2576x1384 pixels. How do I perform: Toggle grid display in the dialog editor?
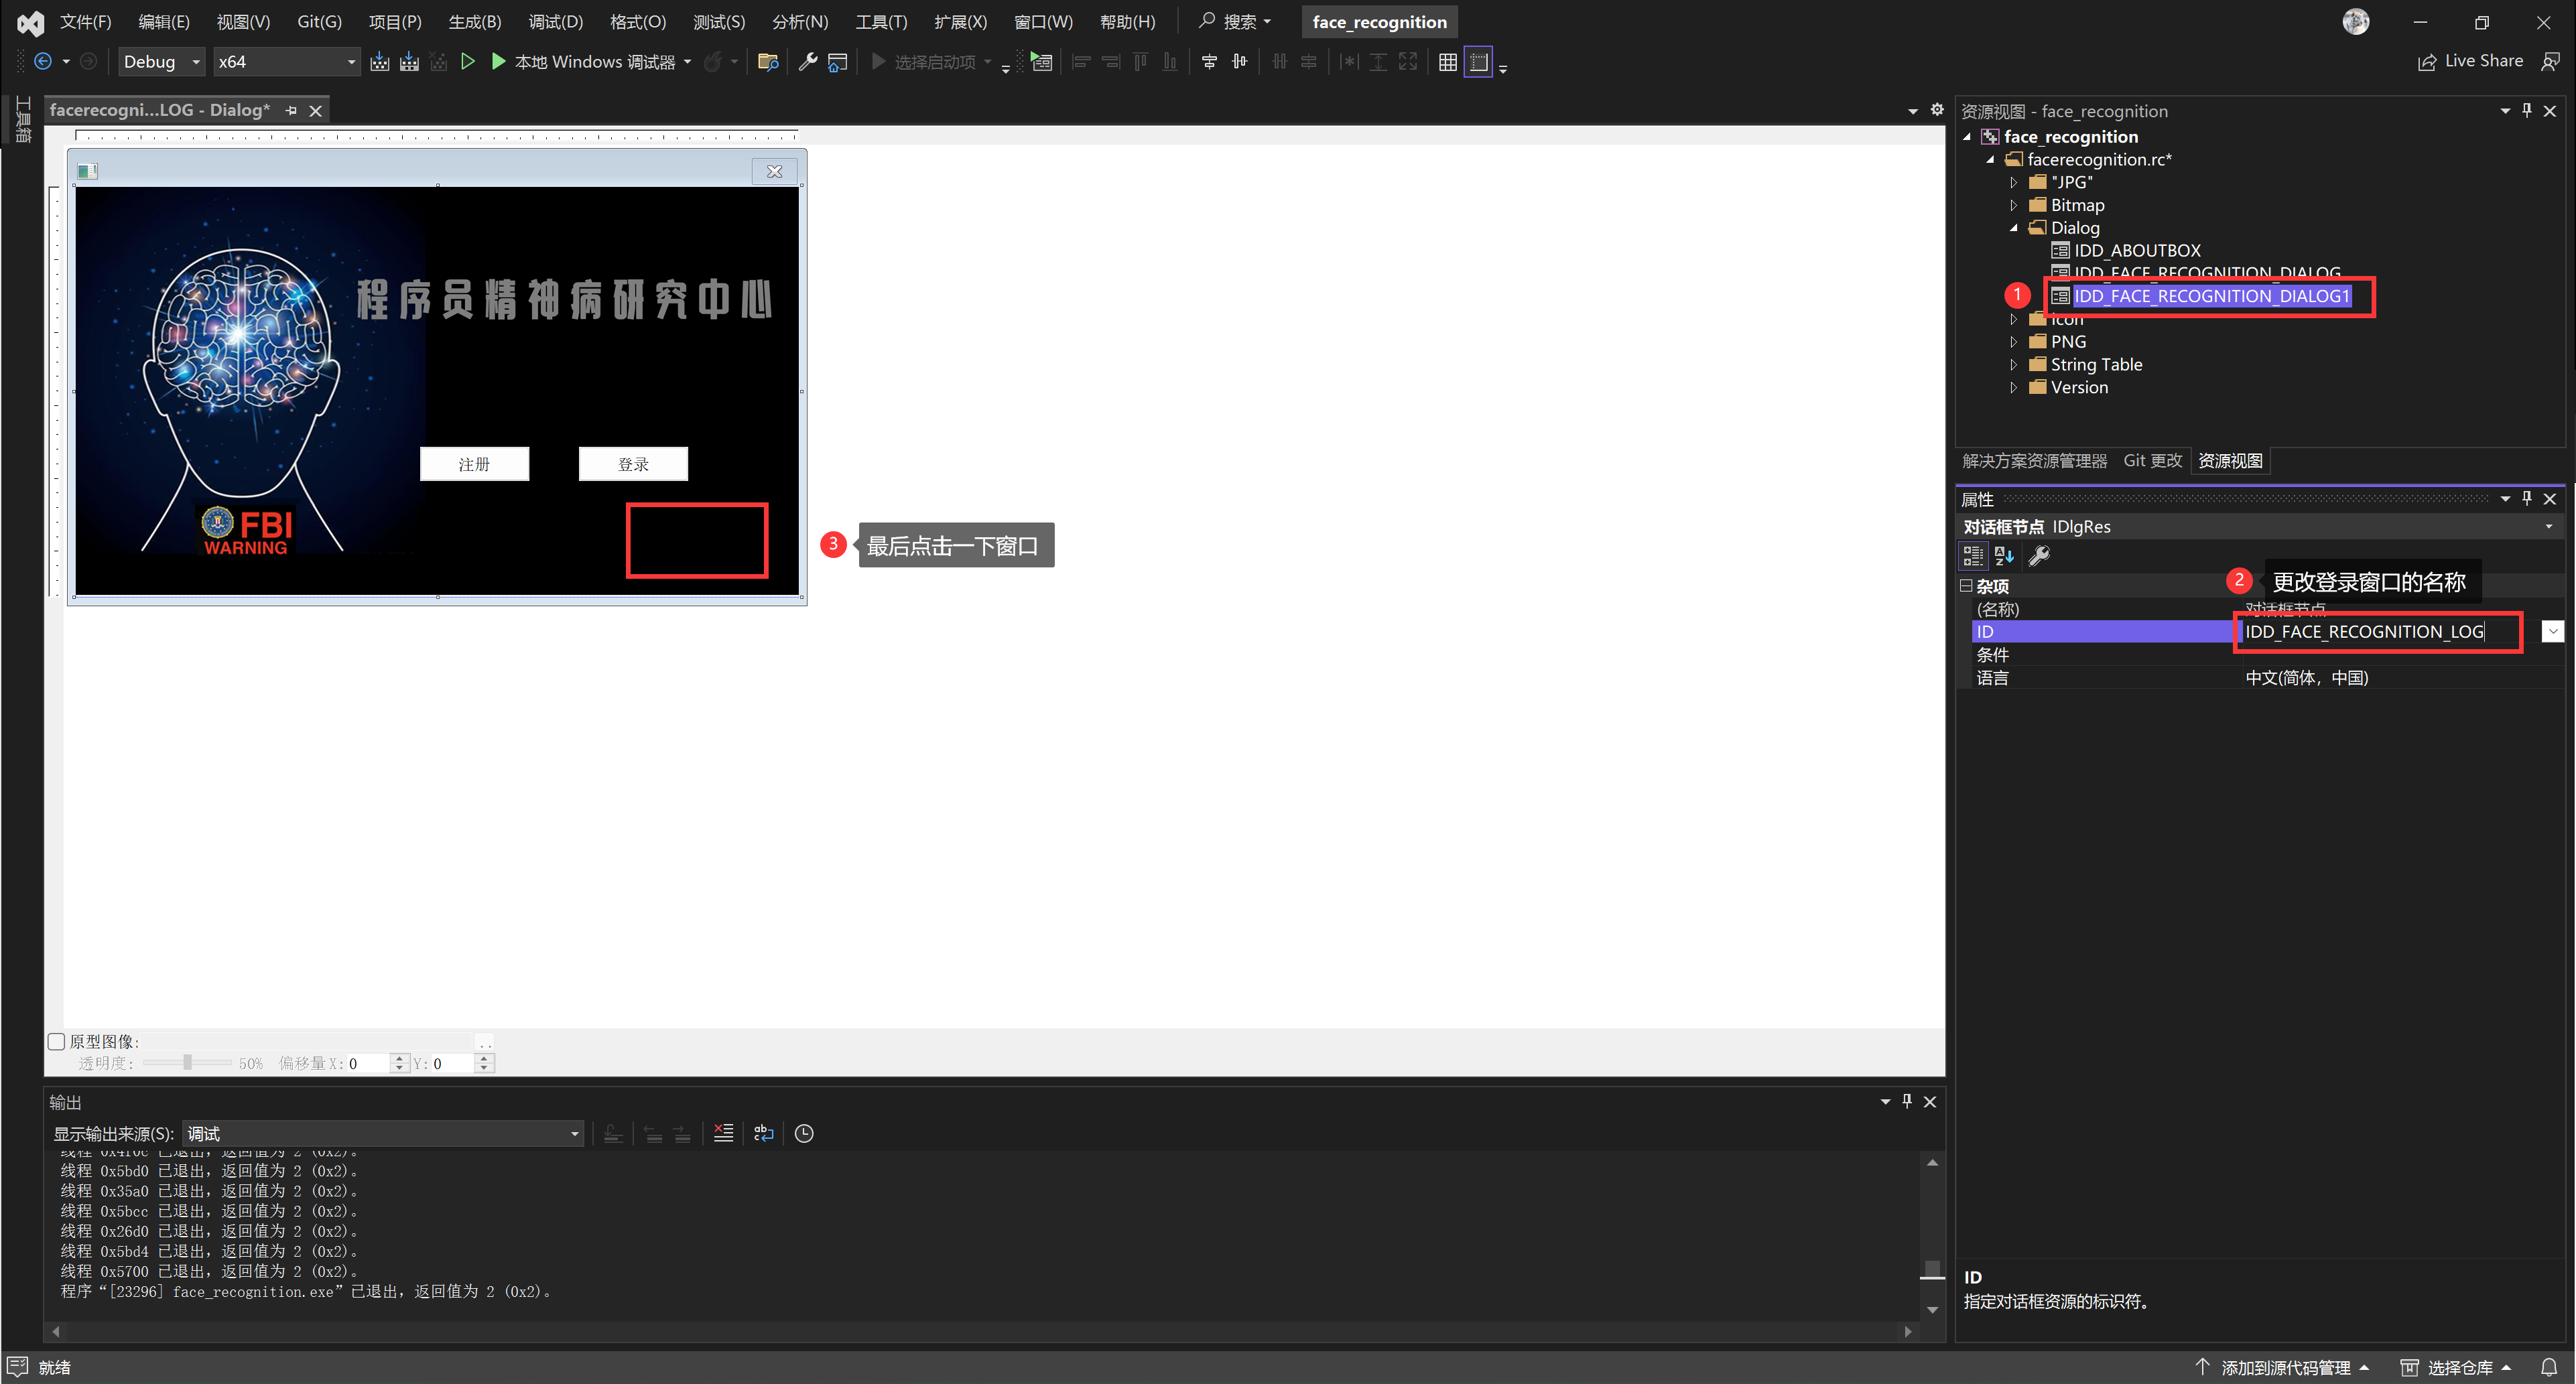pos(1447,62)
